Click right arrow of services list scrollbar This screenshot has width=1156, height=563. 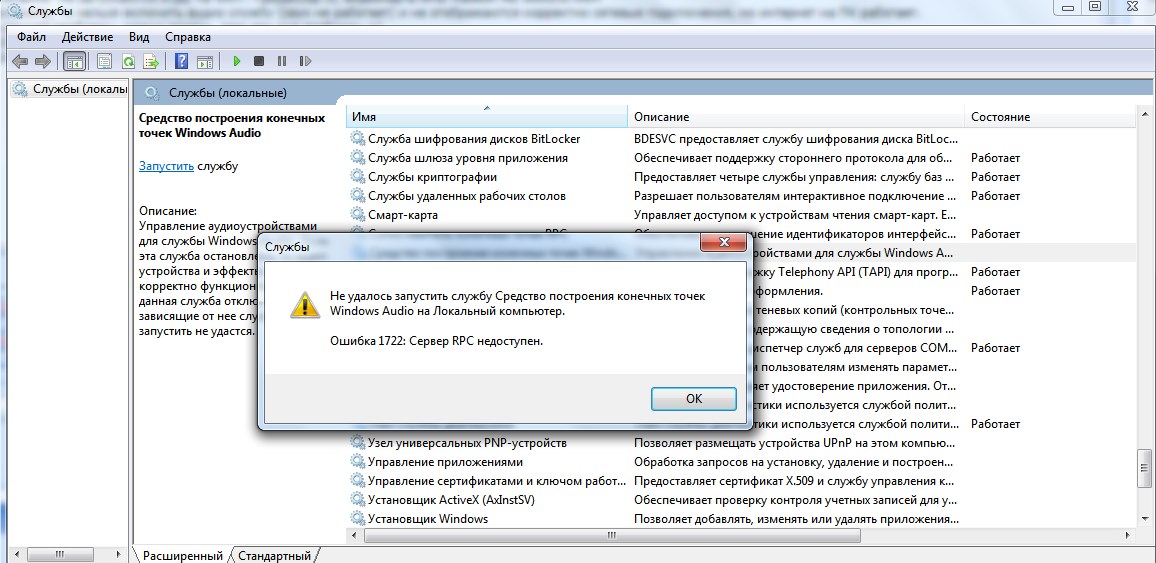[1129, 535]
